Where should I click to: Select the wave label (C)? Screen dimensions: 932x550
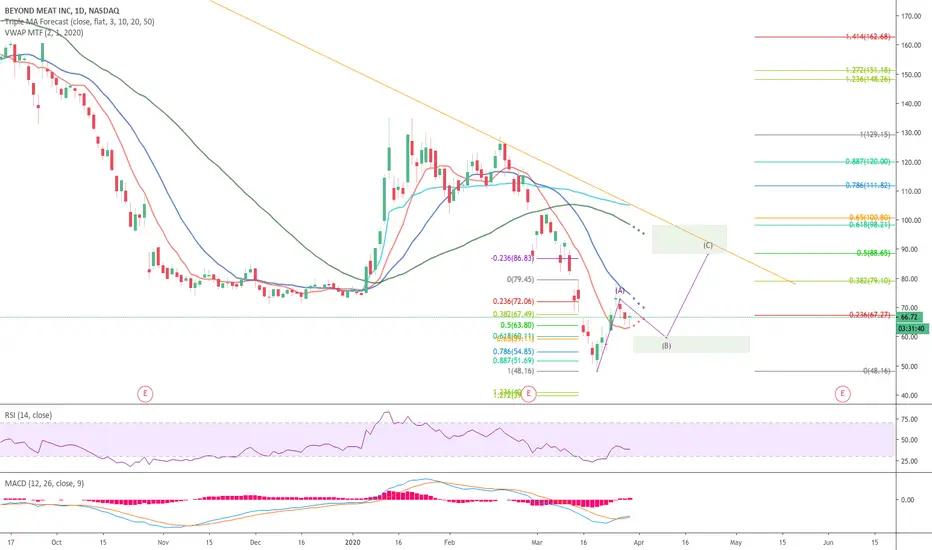[708, 245]
